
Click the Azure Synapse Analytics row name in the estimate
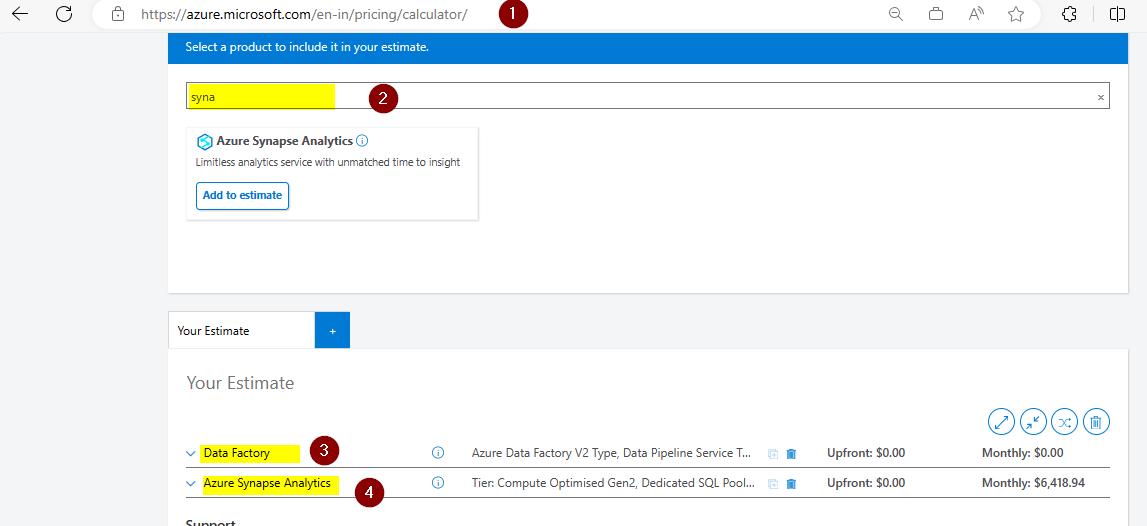[x=267, y=483]
